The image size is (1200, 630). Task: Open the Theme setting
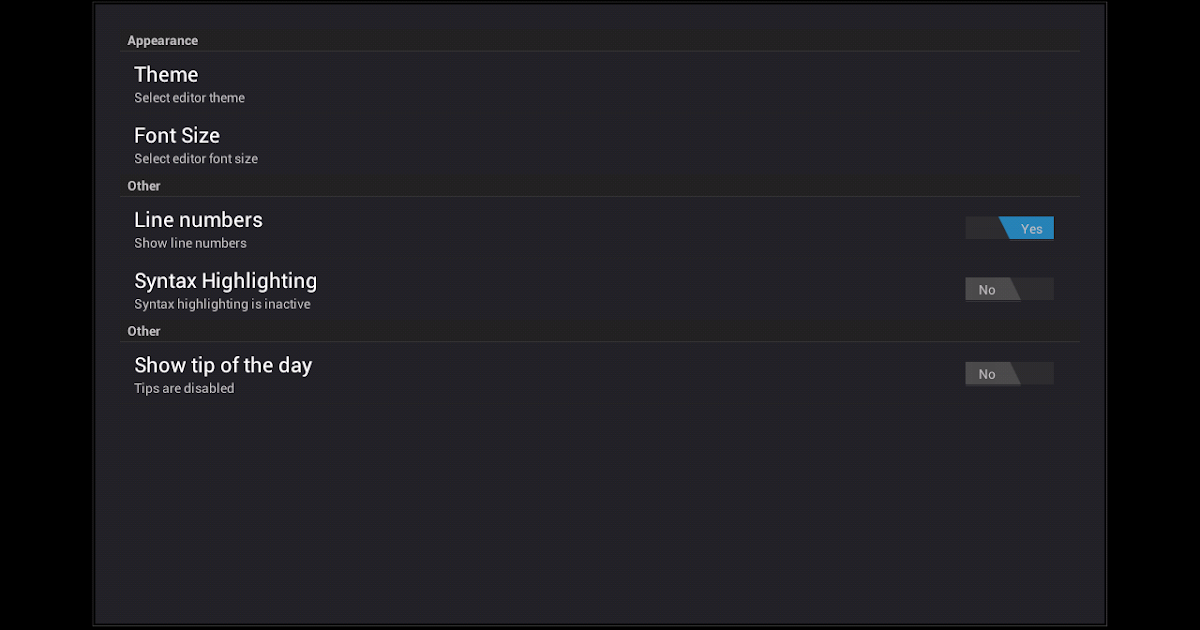point(166,74)
